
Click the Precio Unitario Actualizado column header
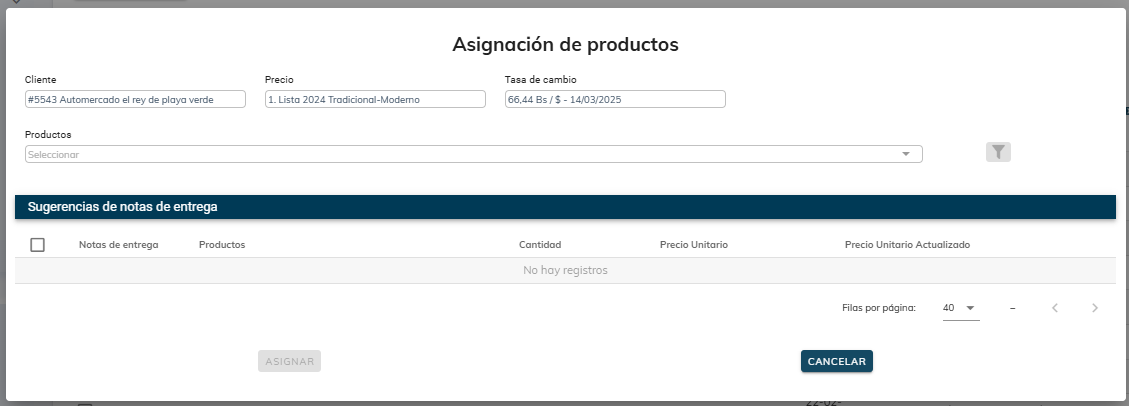point(907,245)
